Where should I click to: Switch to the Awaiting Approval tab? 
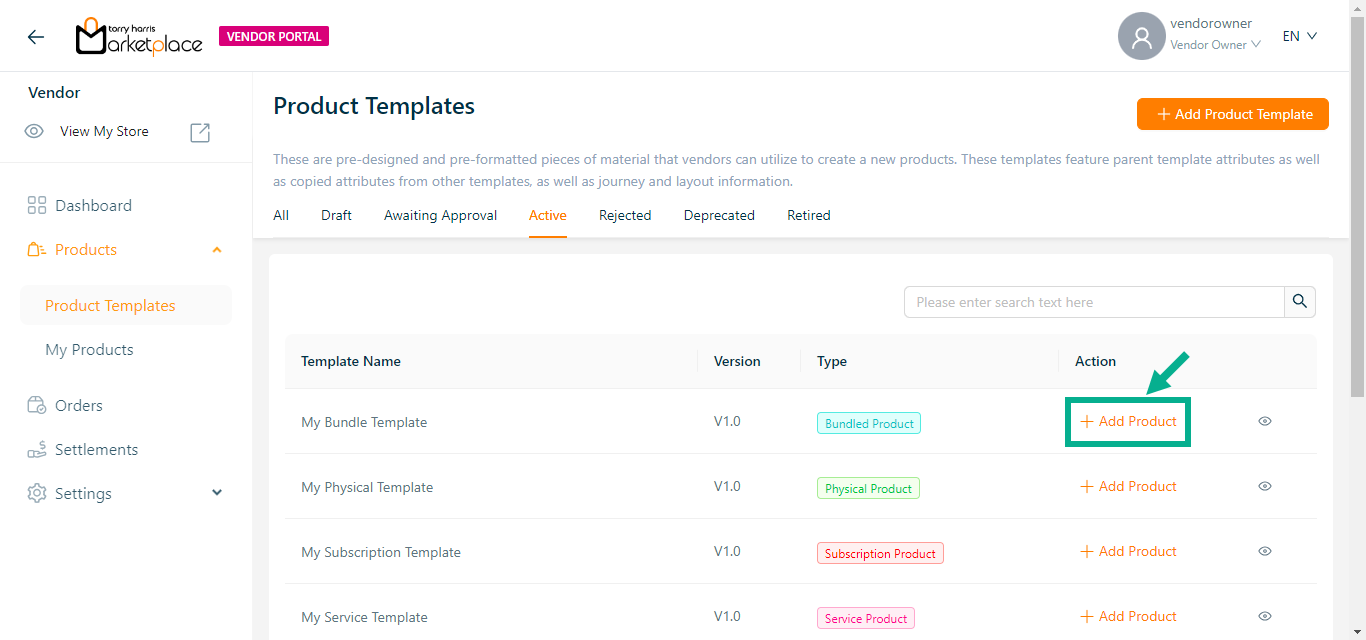point(440,216)
